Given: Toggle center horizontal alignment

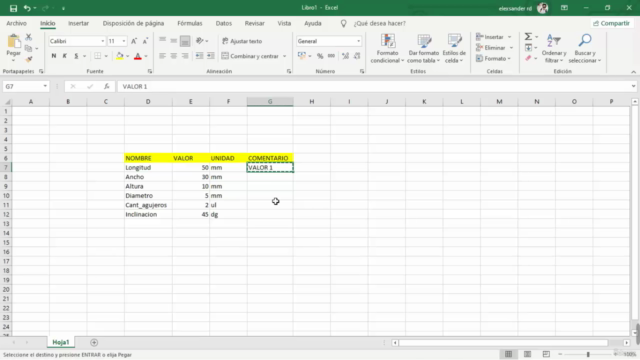Looking at the screenshot, I should (x=173, y=56).
